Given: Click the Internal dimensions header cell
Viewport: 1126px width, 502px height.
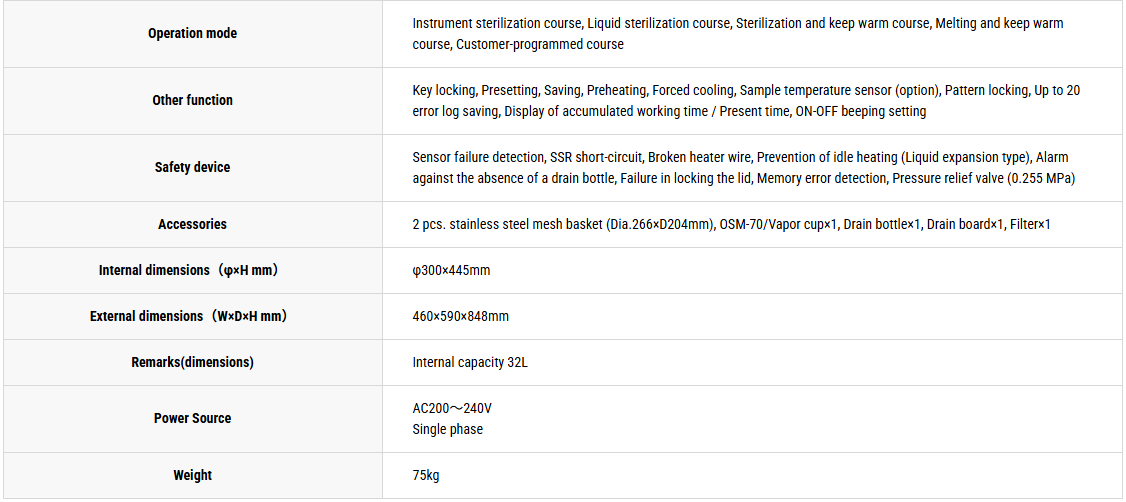Looking at the screenshot, I should [192, 270].
